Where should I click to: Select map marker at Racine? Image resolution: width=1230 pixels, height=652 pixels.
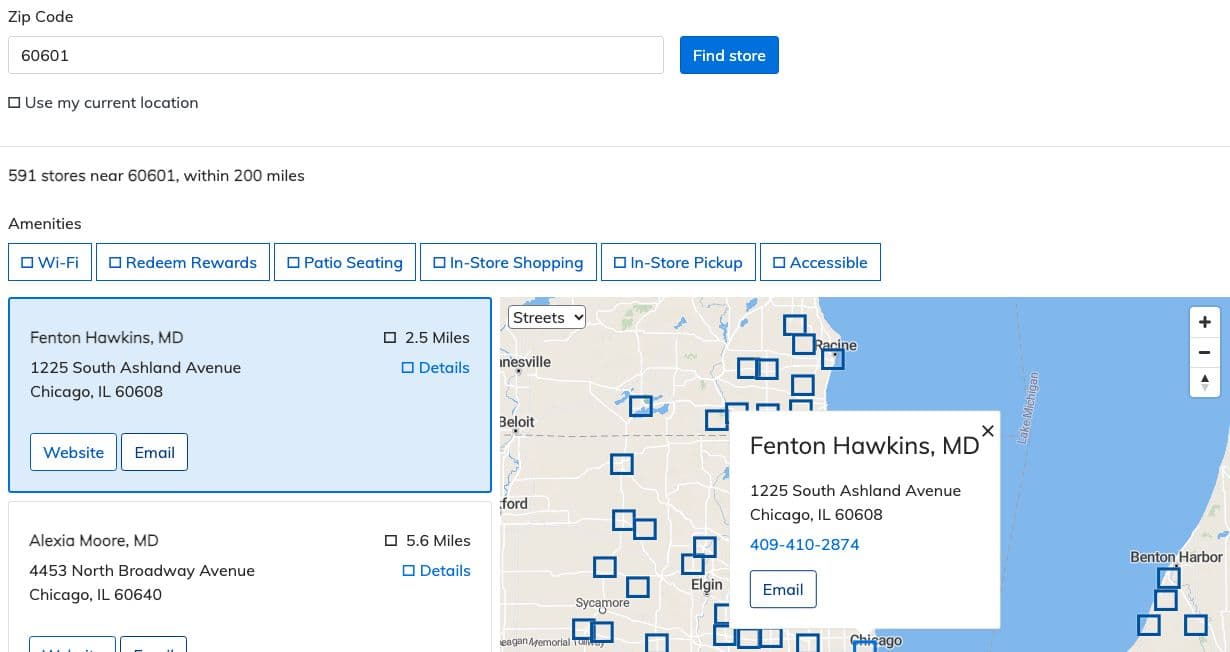[832, 359]
